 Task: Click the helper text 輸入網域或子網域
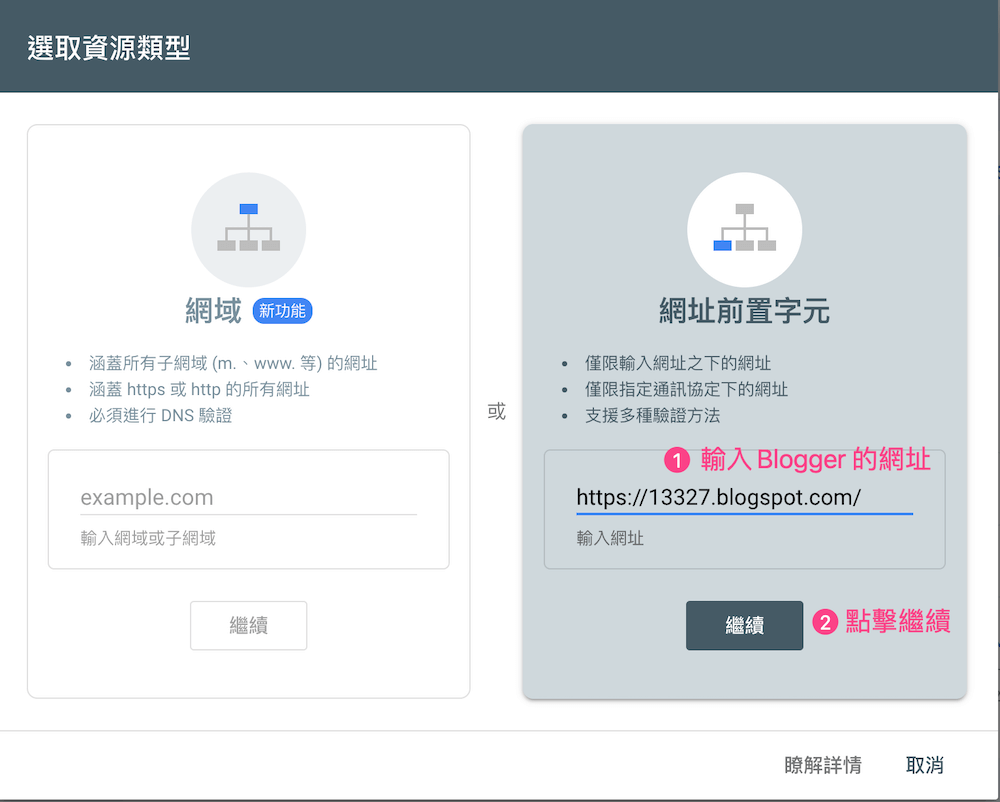tap(148, 538)
